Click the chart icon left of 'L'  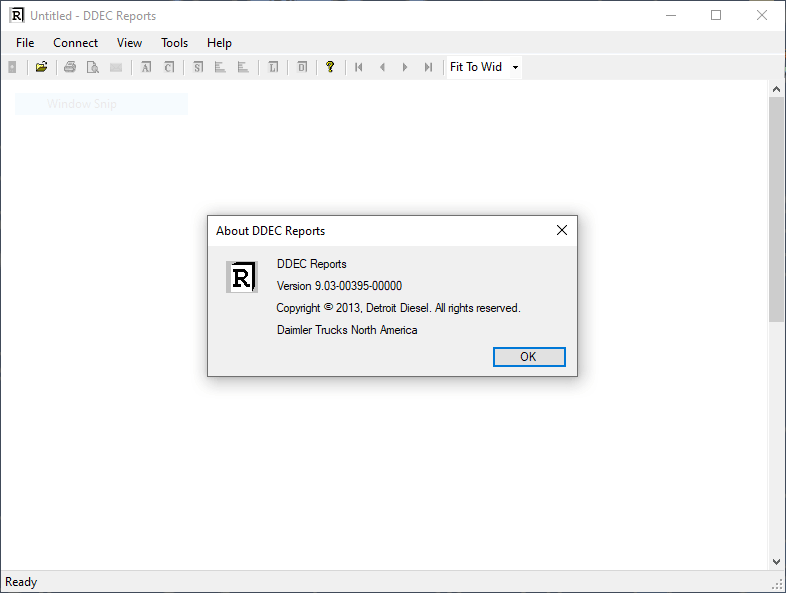243,67
